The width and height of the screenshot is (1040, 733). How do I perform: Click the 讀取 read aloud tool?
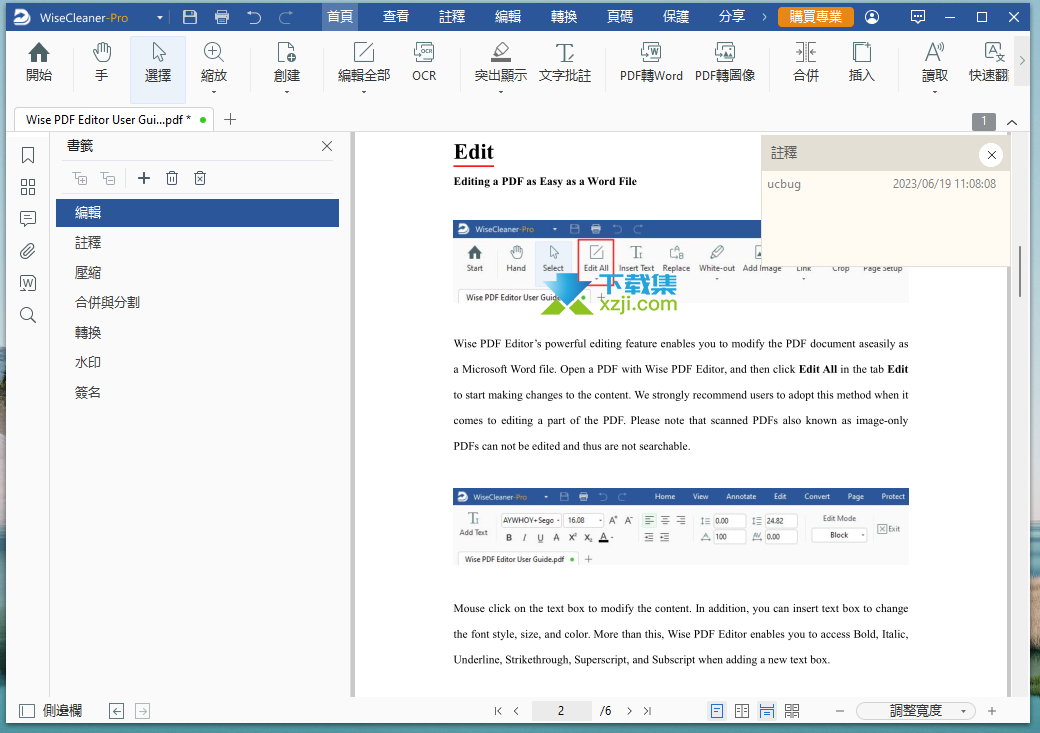(x=935, y=62)
